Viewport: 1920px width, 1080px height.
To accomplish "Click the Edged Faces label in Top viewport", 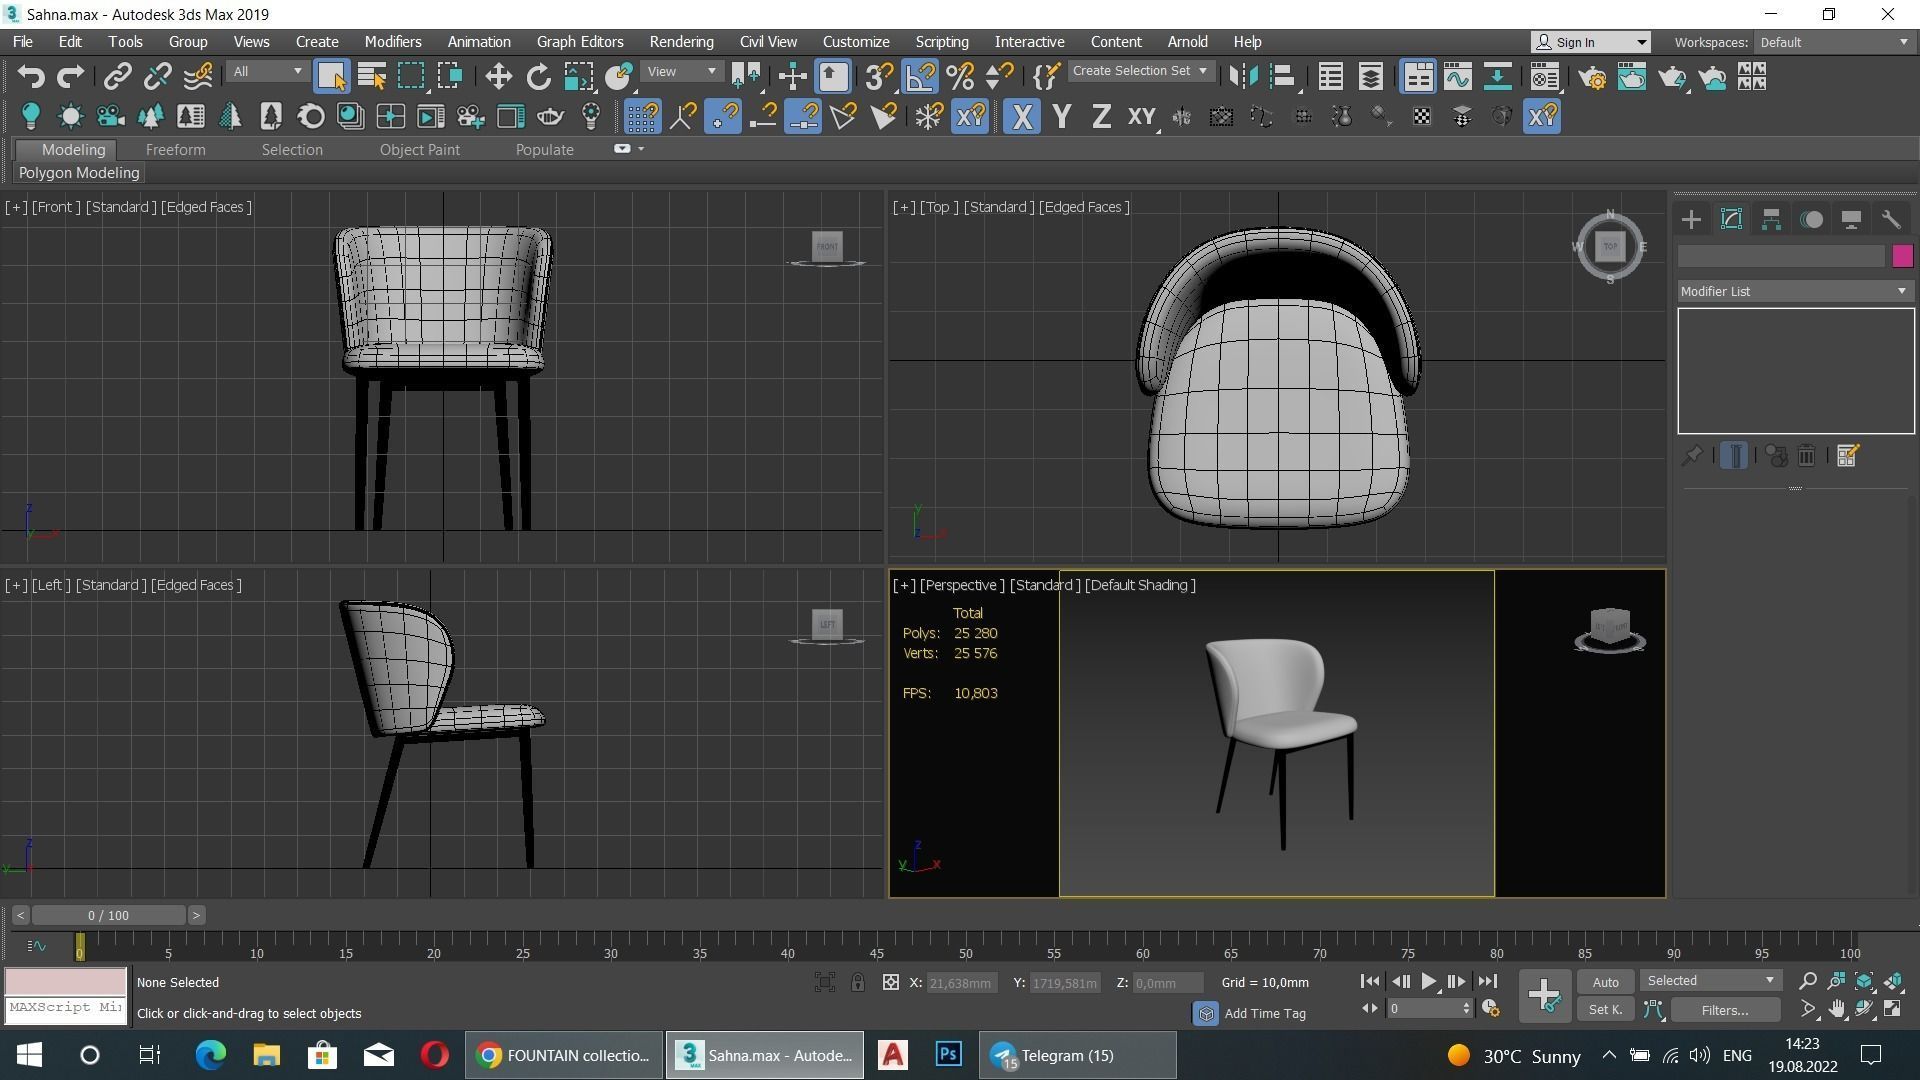I will (1084, 207).
